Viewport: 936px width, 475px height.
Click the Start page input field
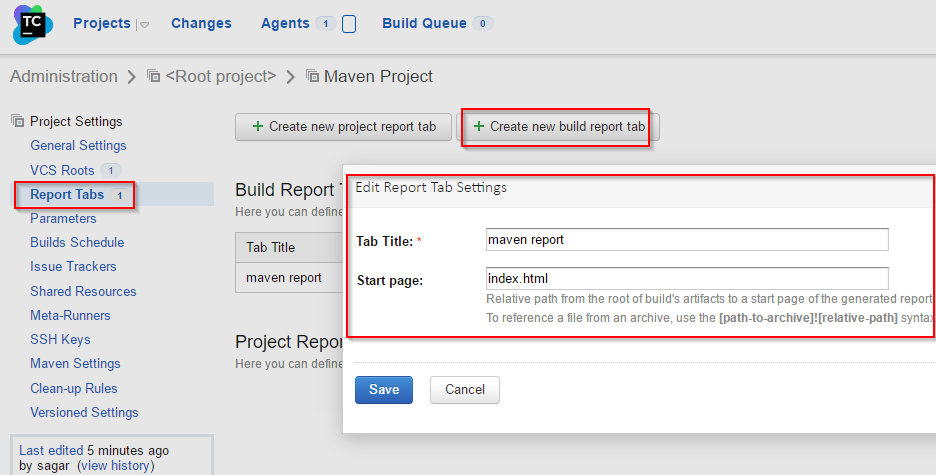coord(686,278)
